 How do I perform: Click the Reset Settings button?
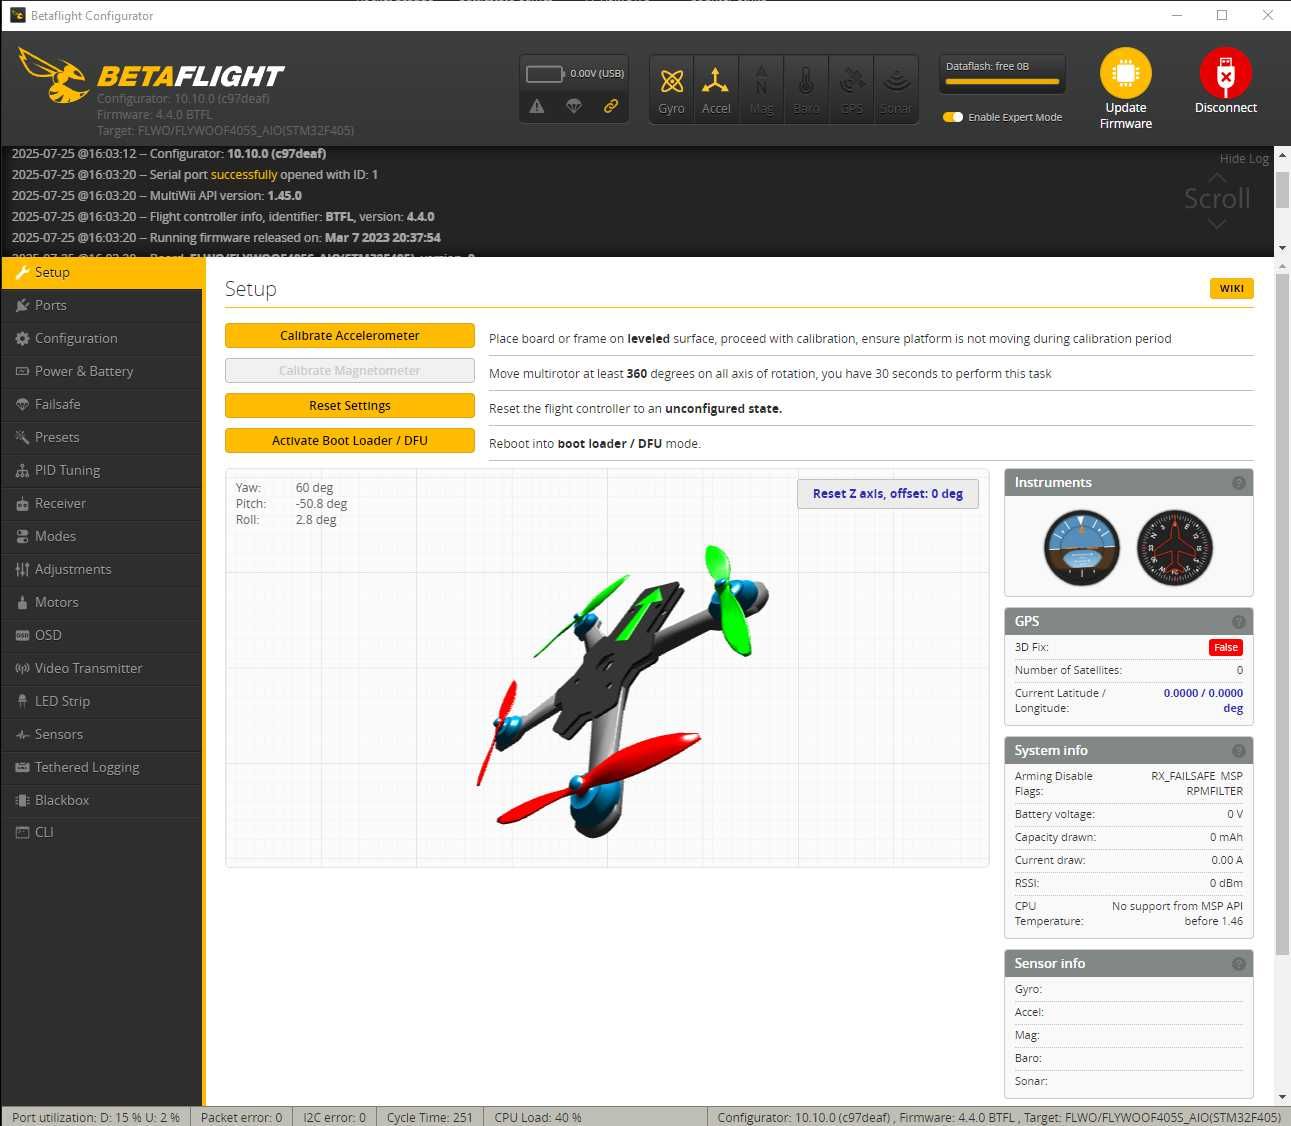350,406
